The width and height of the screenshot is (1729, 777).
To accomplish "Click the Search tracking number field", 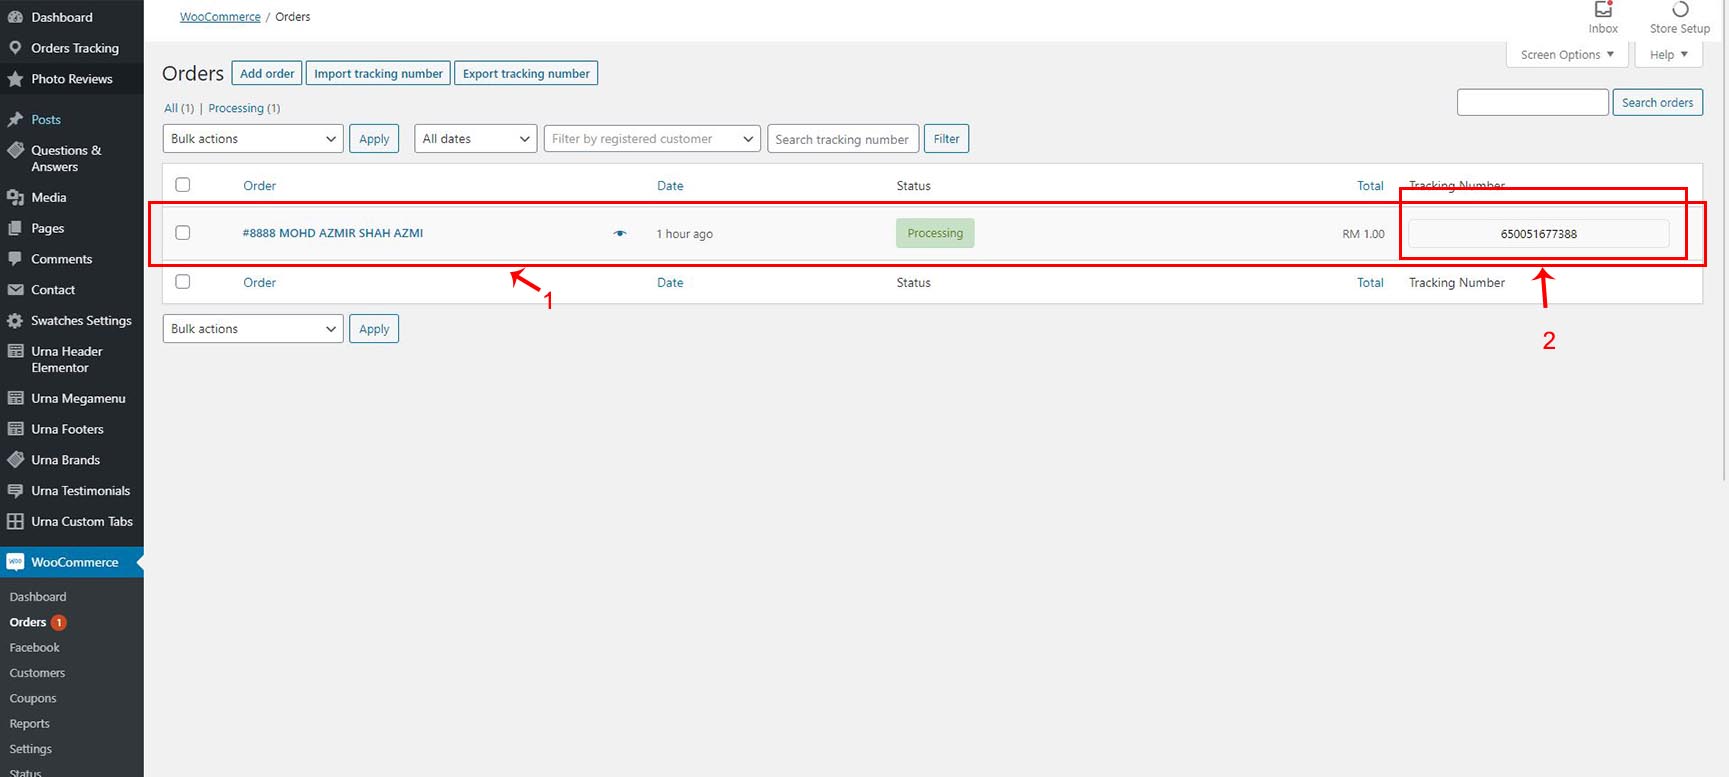I will (842, 139).
